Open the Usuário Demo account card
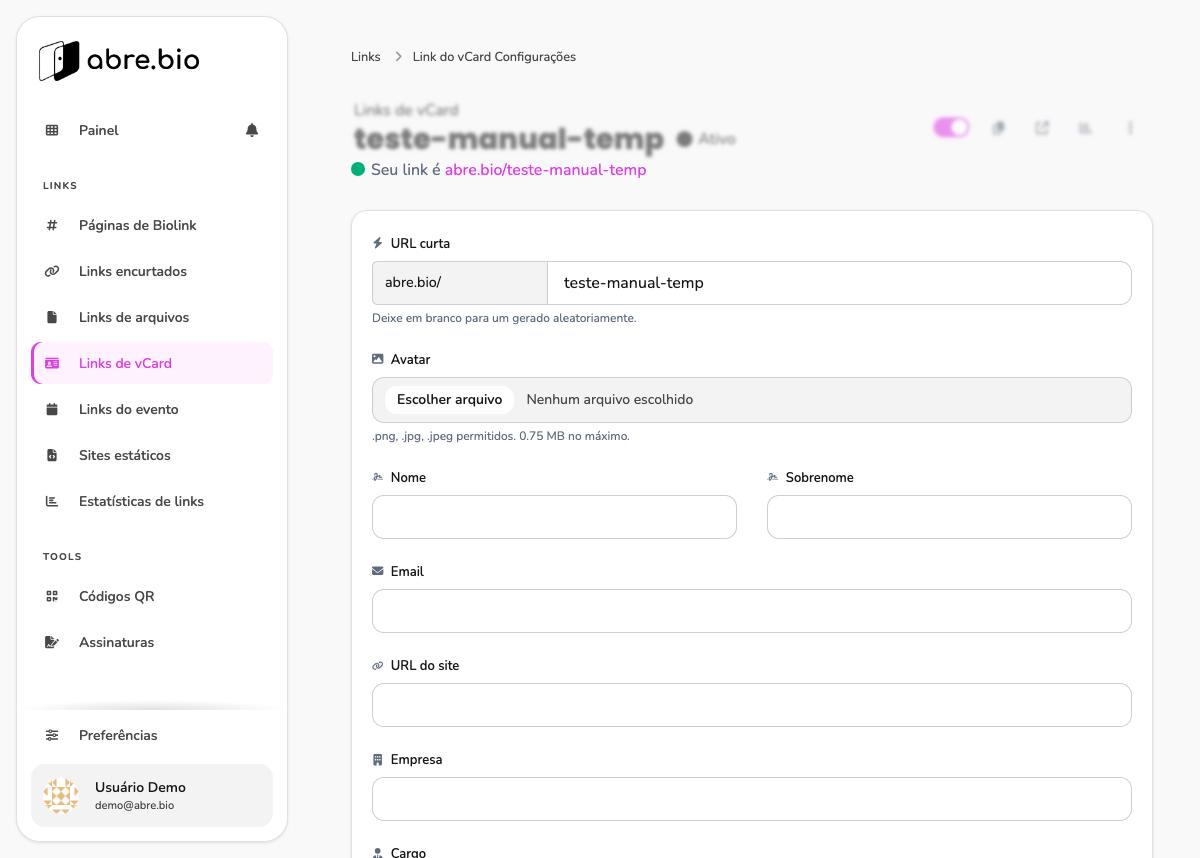Viewport: 1200px width, 858px height. (x=152, y=796)
